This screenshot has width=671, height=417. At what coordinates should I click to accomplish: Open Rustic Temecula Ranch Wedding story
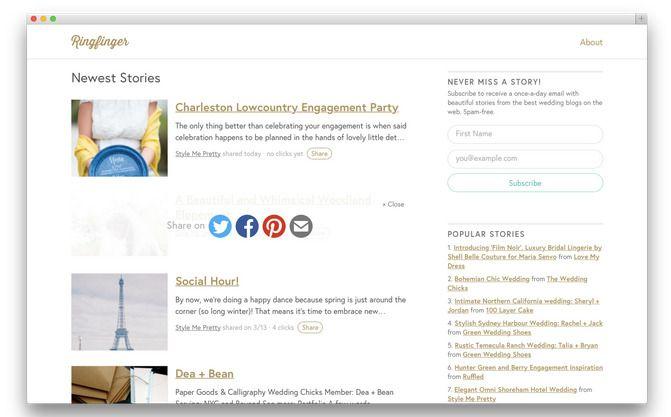(526, 346)
